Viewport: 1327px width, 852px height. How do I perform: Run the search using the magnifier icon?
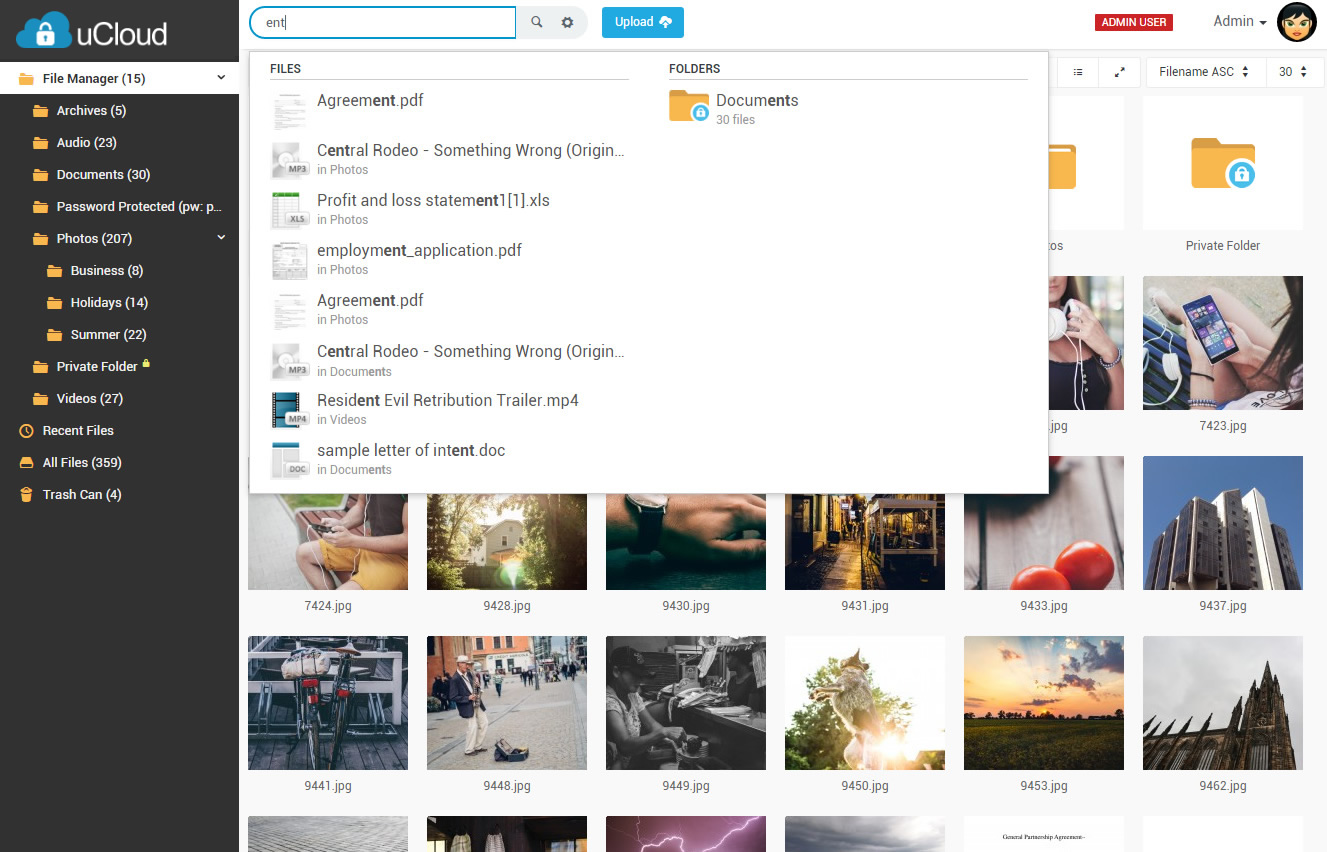tap(536, 21)
